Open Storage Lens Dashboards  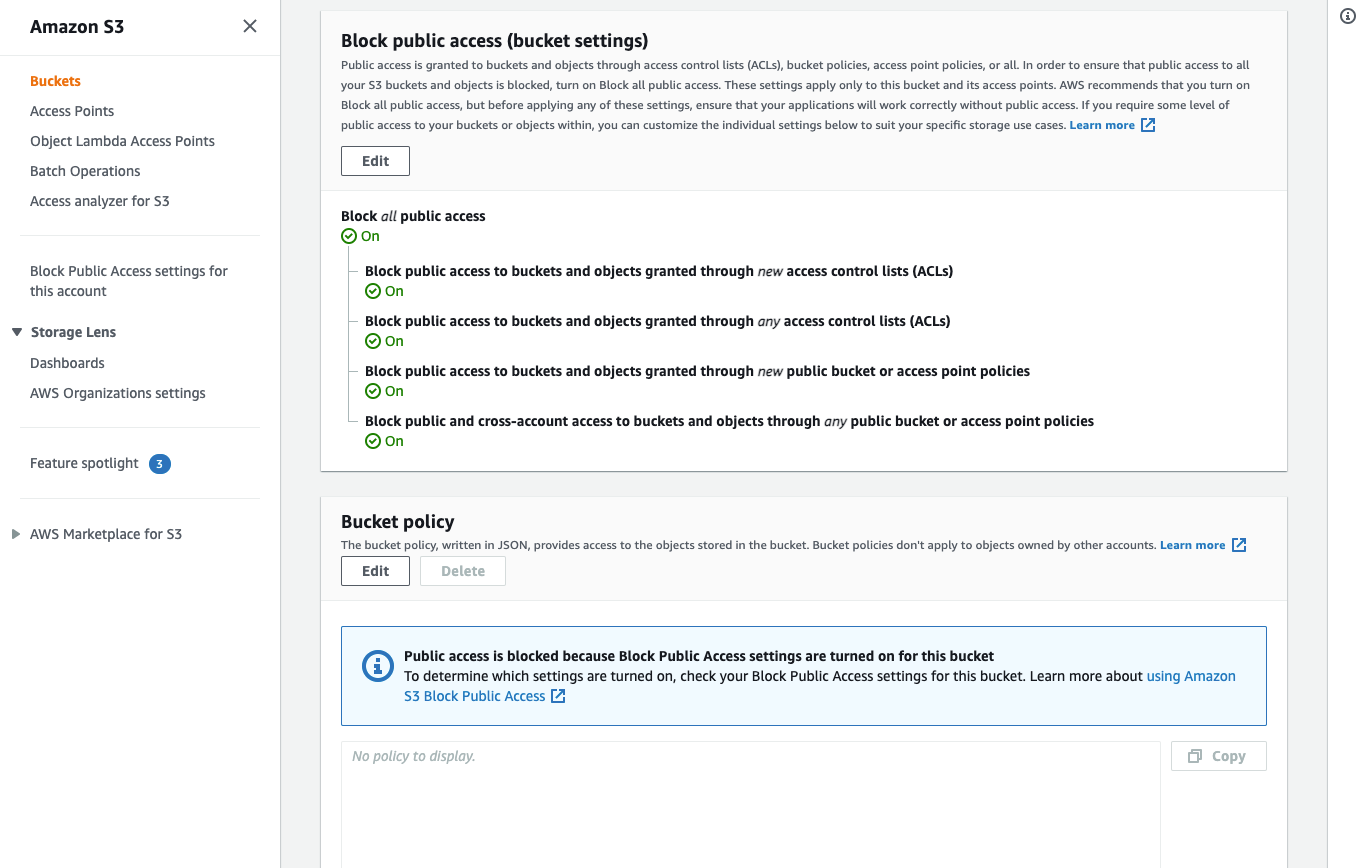[x=67, y=363]
